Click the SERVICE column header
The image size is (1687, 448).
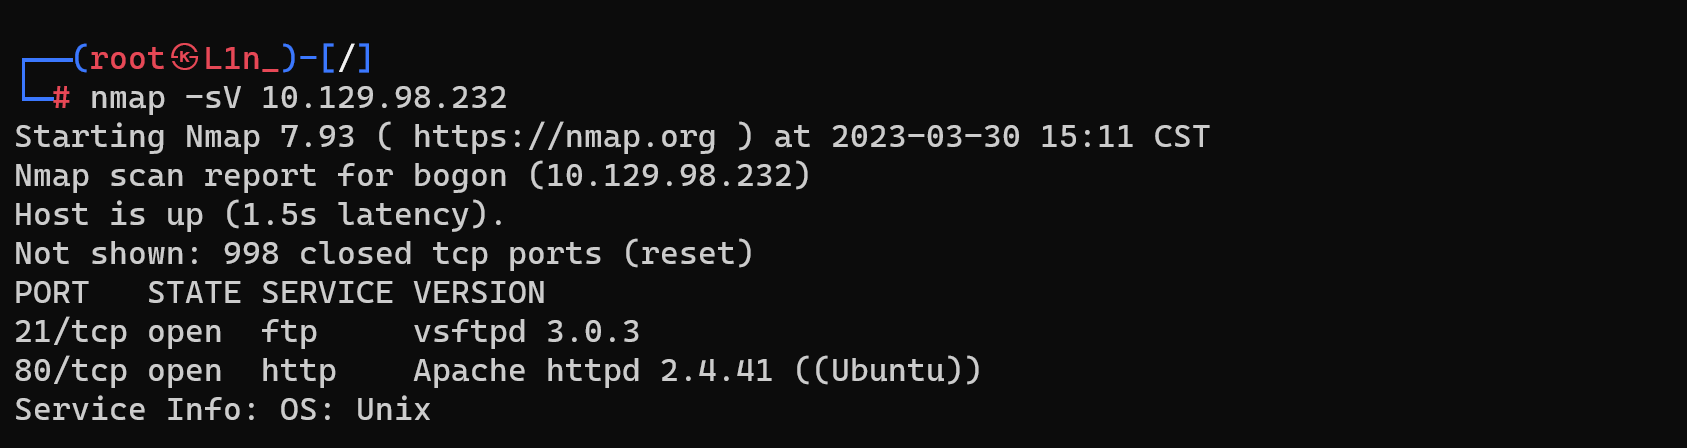coord(327,293)
